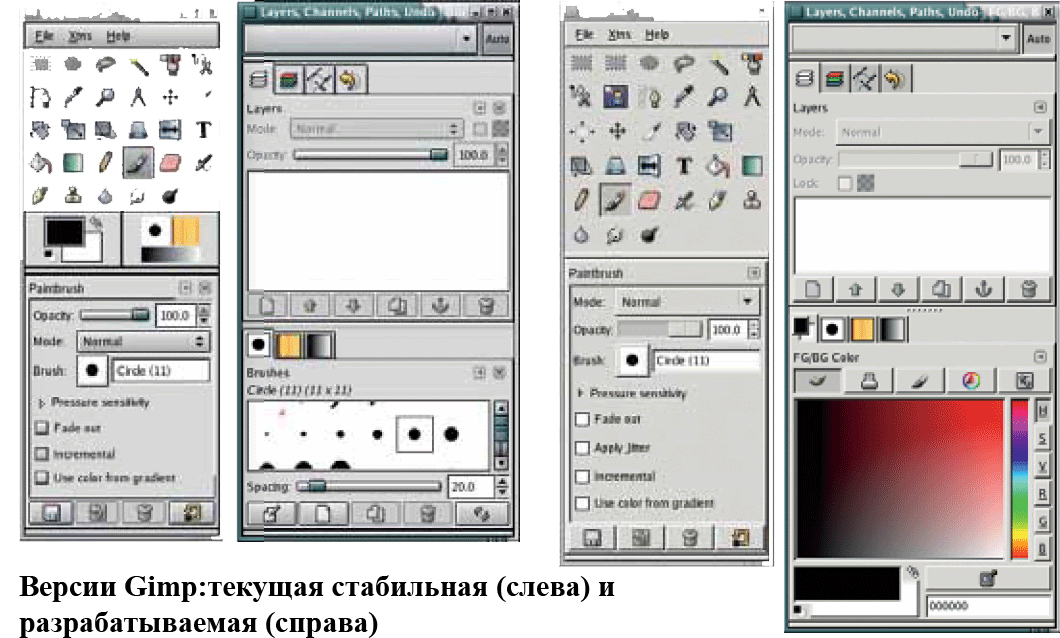Select Pencil tool in left toolbox
The width and height of the screenshot is (1060, 638).
tap(105, 162)
